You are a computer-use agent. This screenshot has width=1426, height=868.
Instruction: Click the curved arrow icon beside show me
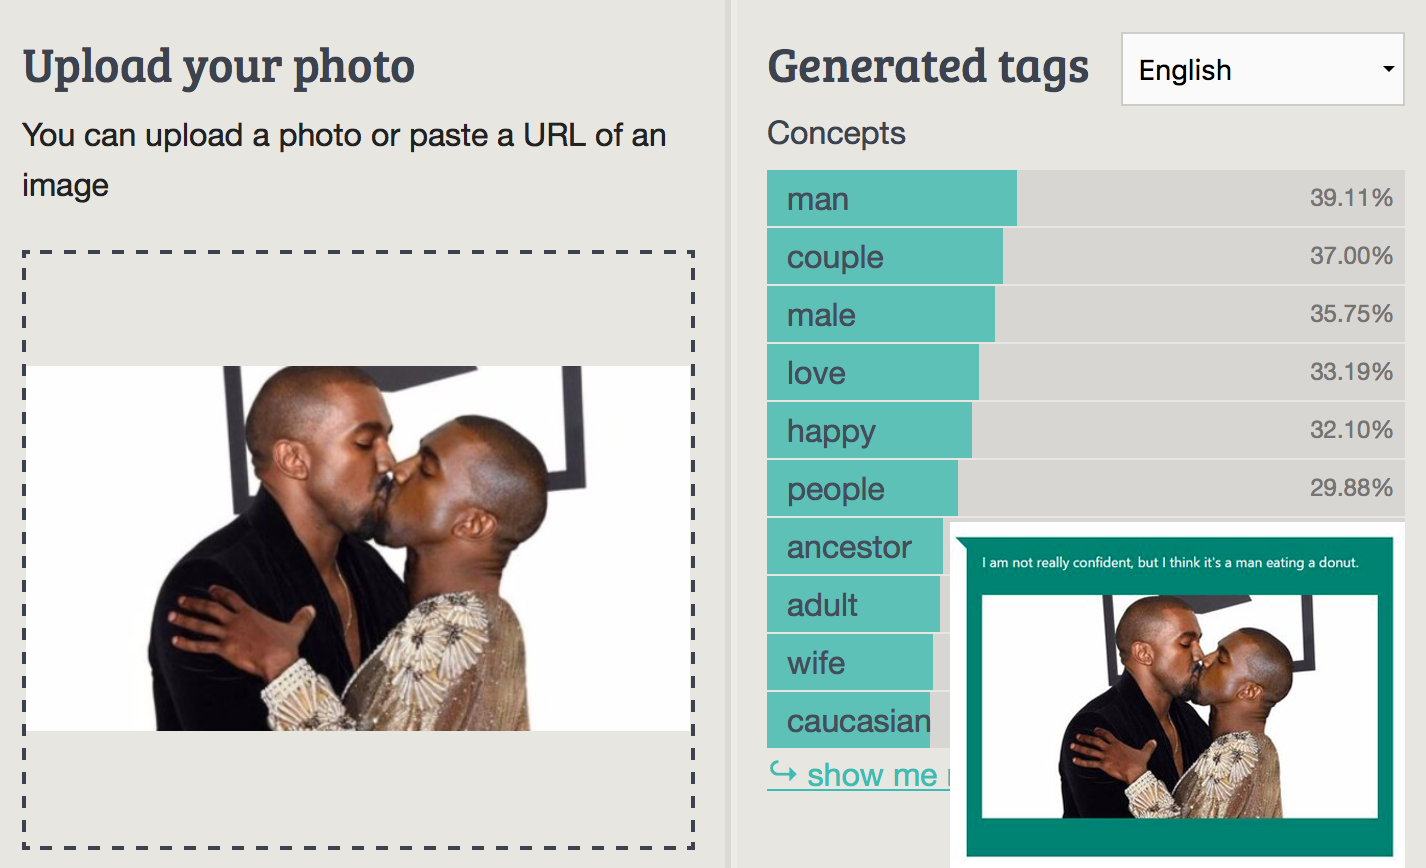tap(783, 772)
